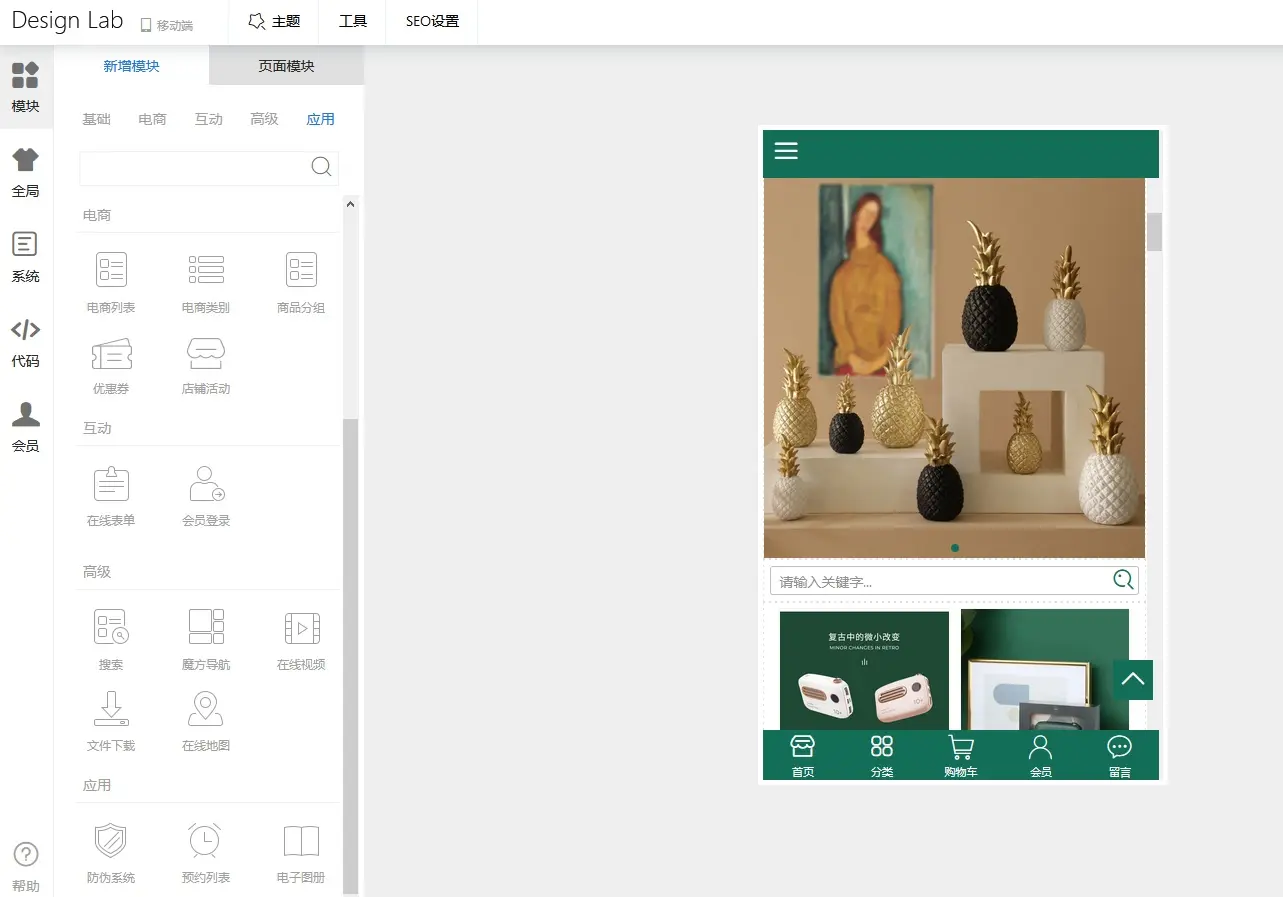Screen dimensions: 1283x897
Task: Choose the 店铺活动 module icon
Action: click(x=206, y=355)
